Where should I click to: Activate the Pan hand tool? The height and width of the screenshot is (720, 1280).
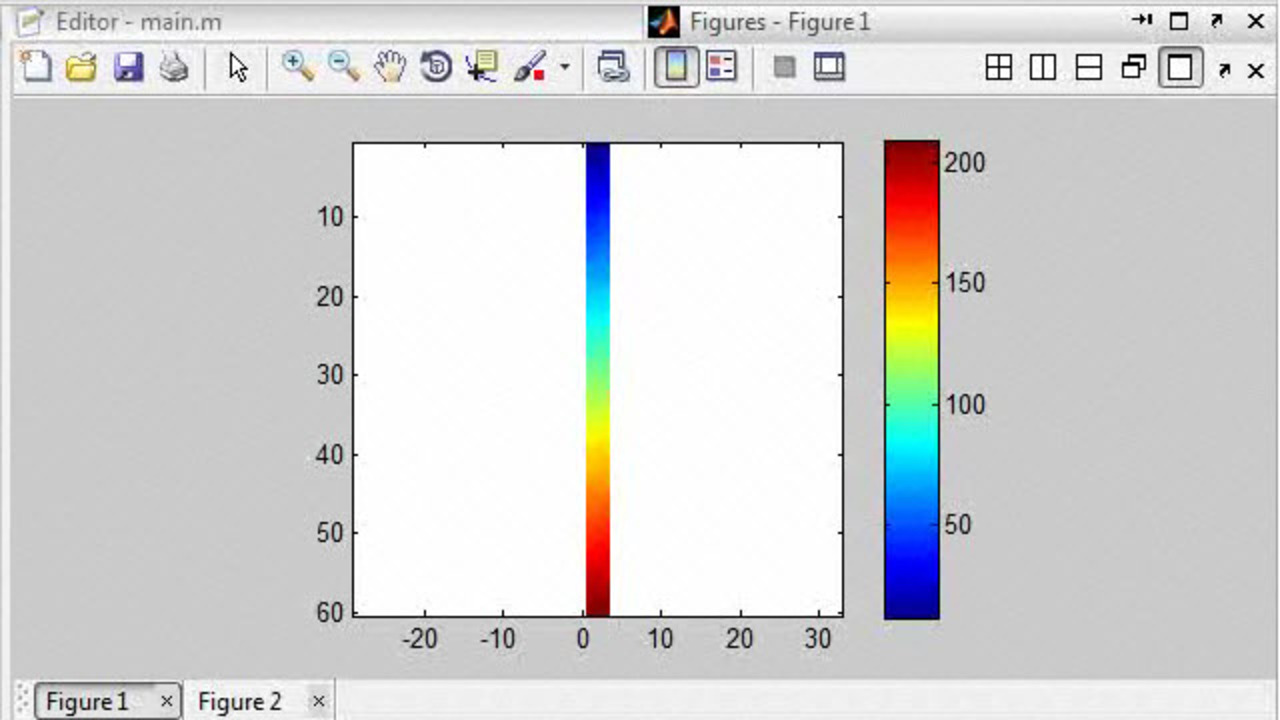coord(390,67)
